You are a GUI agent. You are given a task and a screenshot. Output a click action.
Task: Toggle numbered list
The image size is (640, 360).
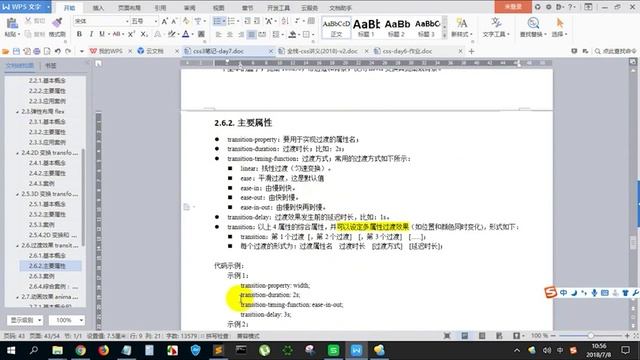pyautogui.click(x=231, y=21)
